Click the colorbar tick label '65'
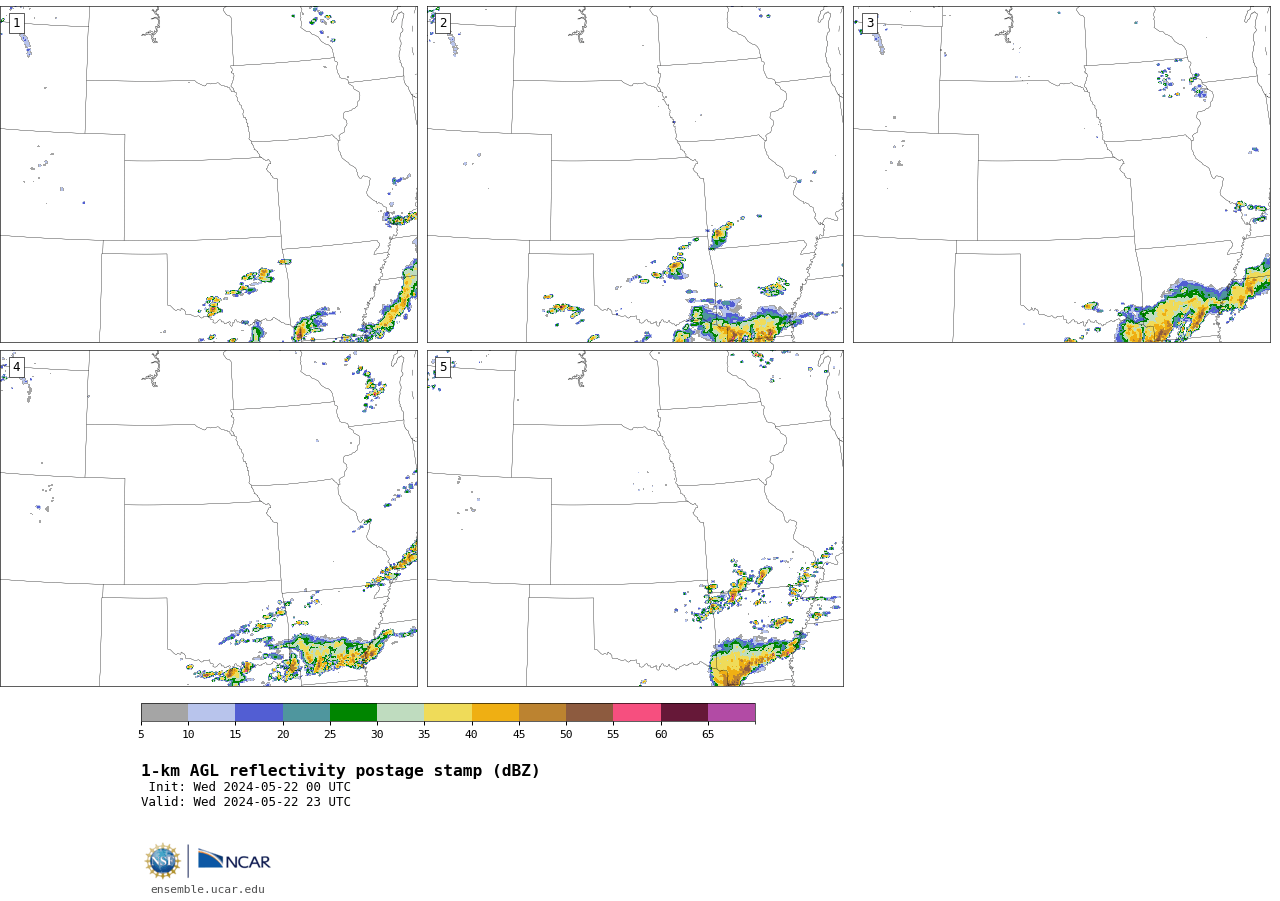 (x=708, y=734)
